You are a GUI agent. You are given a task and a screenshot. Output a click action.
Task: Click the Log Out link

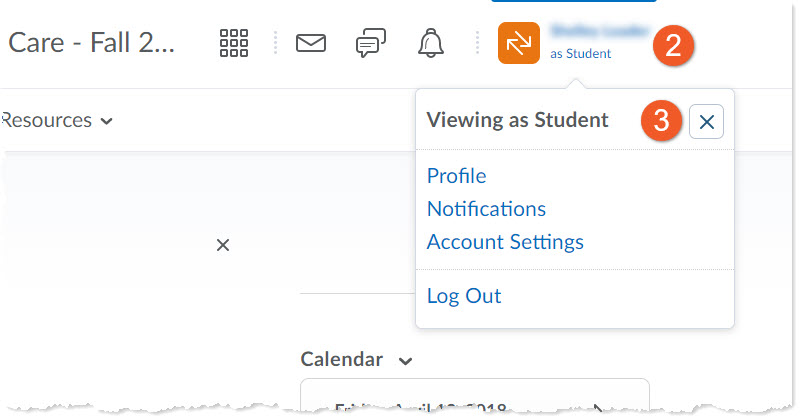tap(464, 296)
